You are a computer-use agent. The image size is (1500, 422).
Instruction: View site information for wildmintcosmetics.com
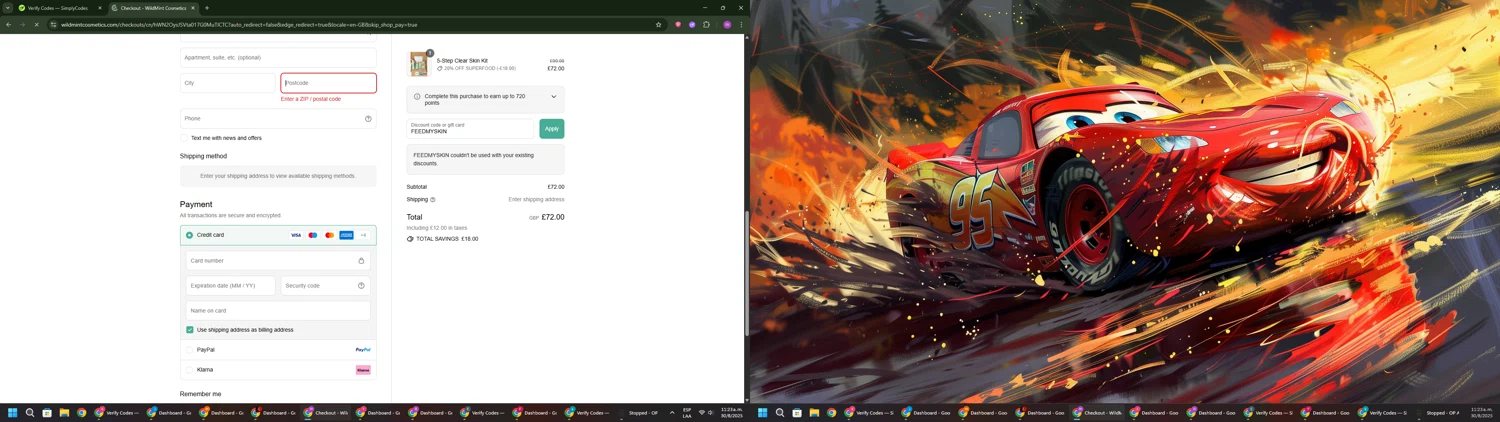[53, 24]
